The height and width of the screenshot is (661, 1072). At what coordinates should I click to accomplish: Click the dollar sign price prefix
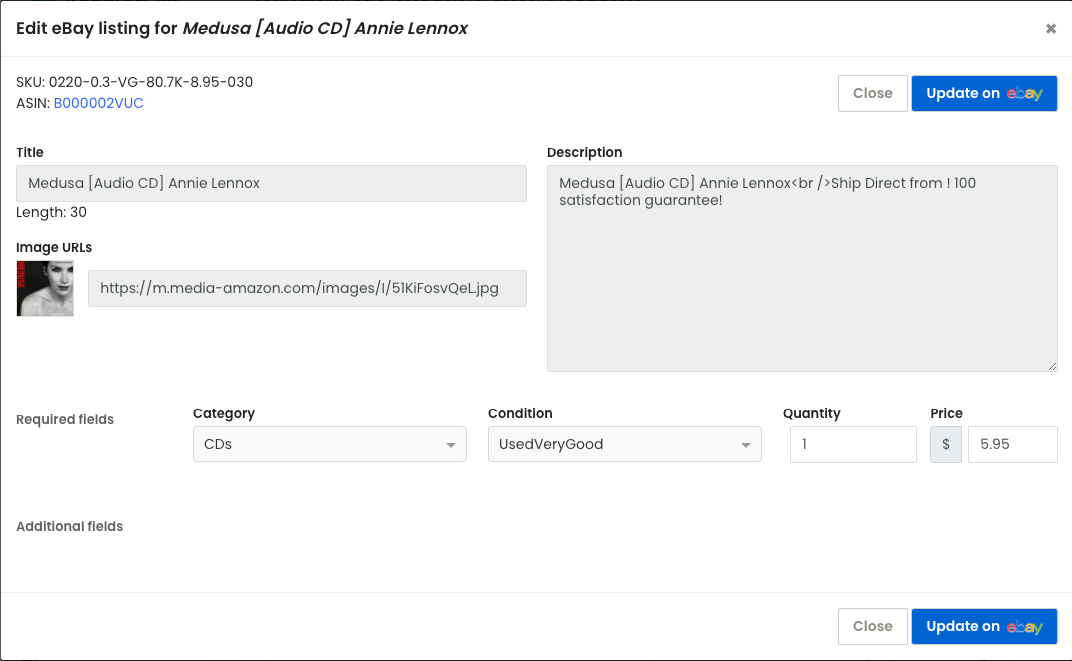(x=946, y=444)
